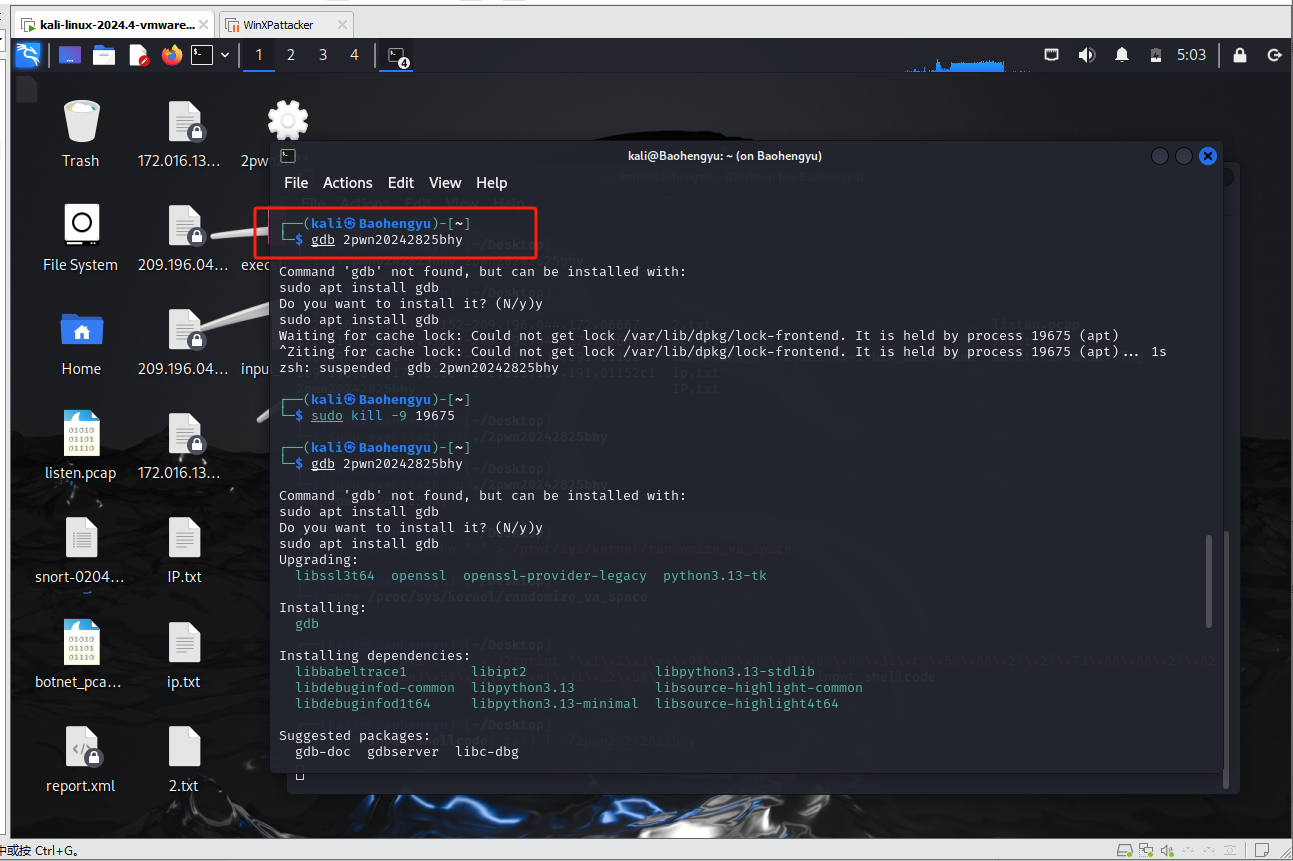1293x861 pixels.
Task: Switch to workspace 2
Action: click(x=291, y=55)
